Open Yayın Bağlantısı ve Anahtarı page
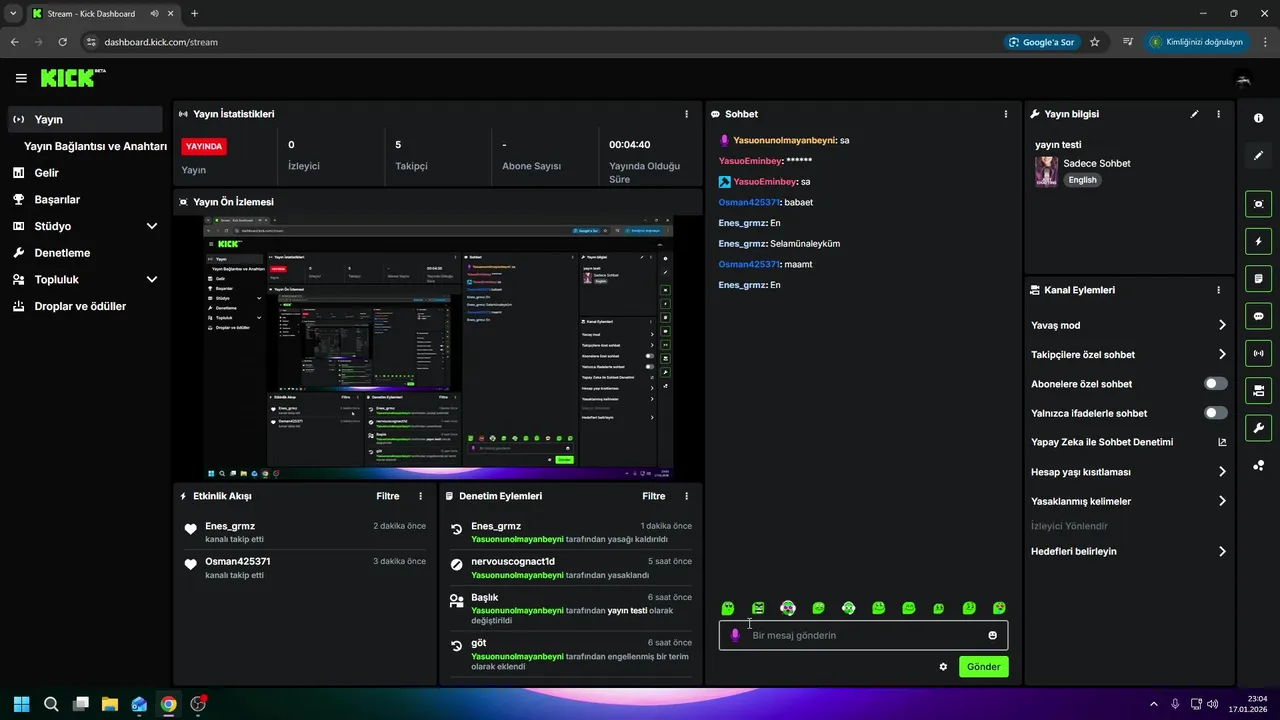Image resolution: width=1280 pixels, height=720 pixels. 95,146
